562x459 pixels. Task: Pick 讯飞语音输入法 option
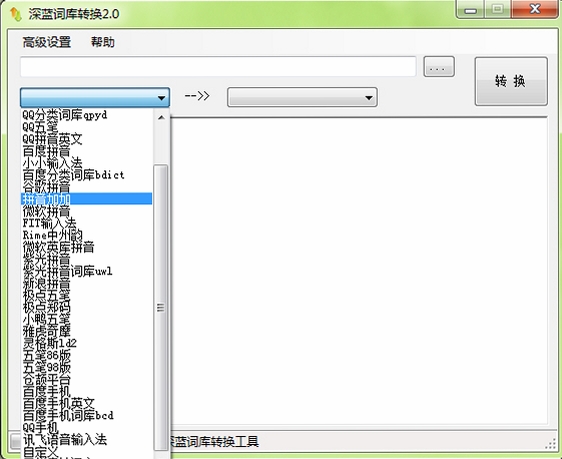(86, 439)
